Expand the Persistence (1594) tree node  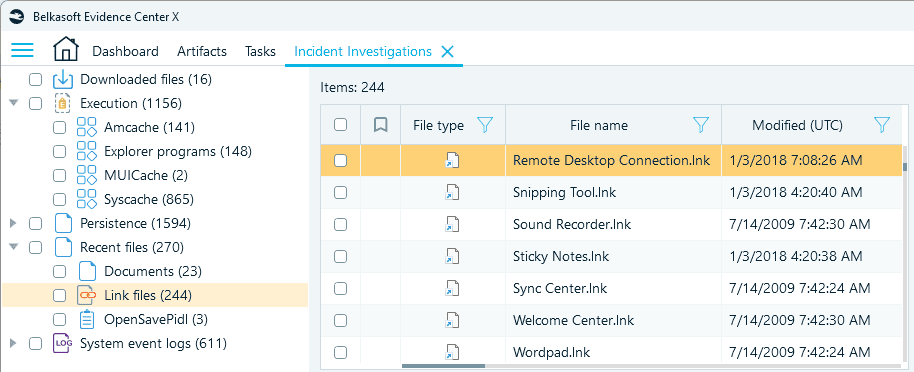click(x=14, y=223)
